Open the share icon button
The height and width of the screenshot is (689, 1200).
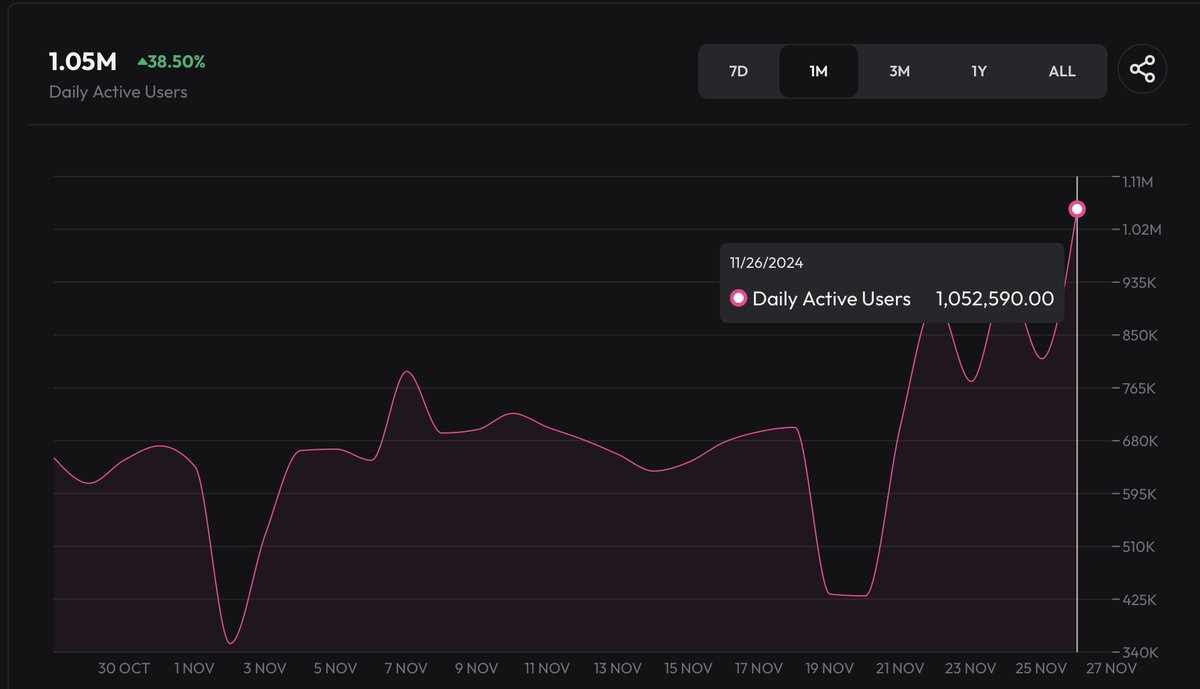point(1142,70)
